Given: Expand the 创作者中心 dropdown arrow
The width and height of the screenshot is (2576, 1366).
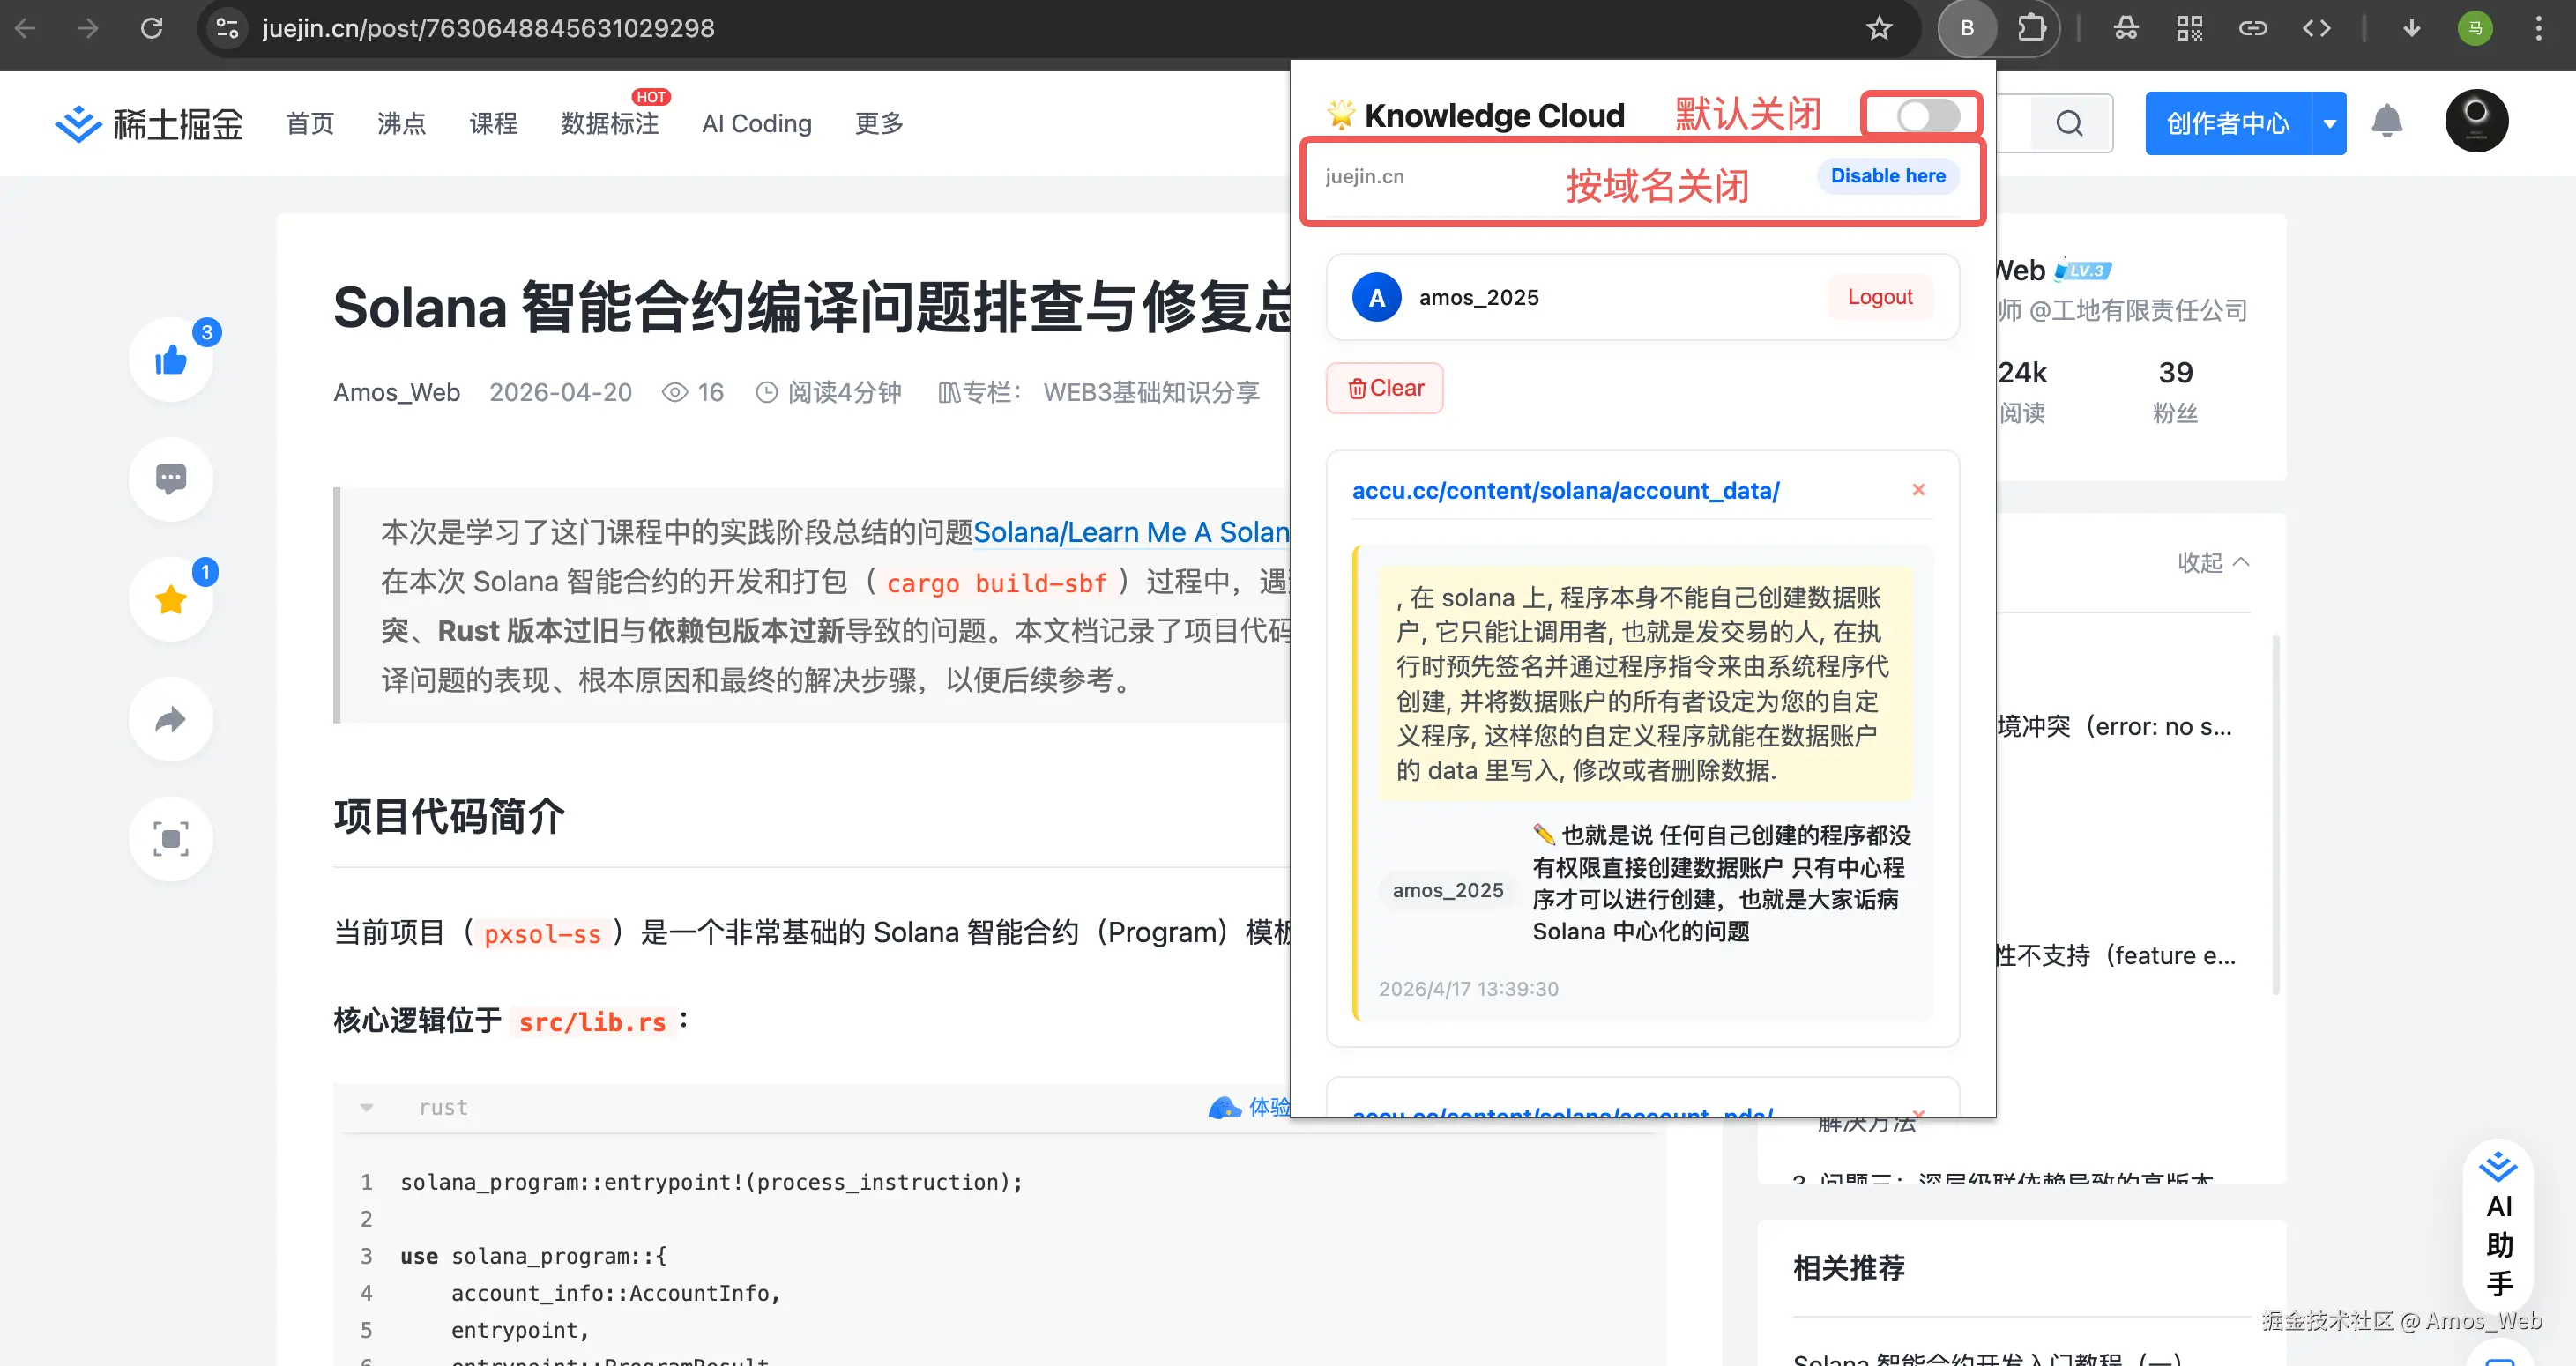Looking at the screenshot, I should click(x=2329, y=123).
